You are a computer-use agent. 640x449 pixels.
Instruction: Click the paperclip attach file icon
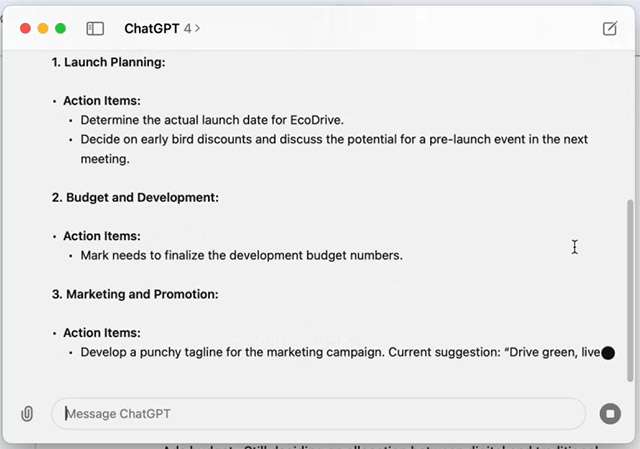[27, 413]
